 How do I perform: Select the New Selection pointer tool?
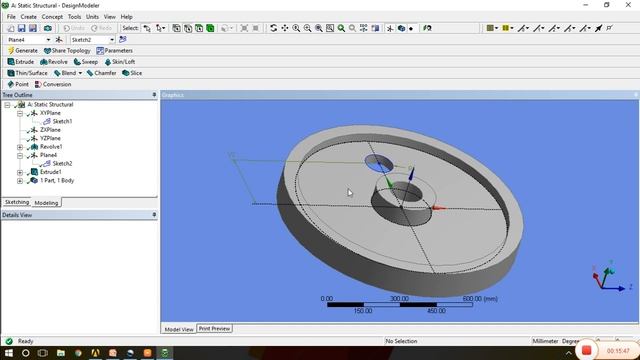pos(147,28)
